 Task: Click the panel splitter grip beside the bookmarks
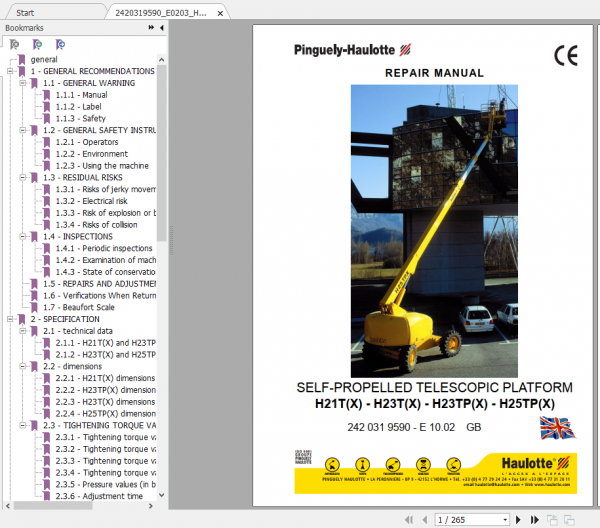[171, 240]
